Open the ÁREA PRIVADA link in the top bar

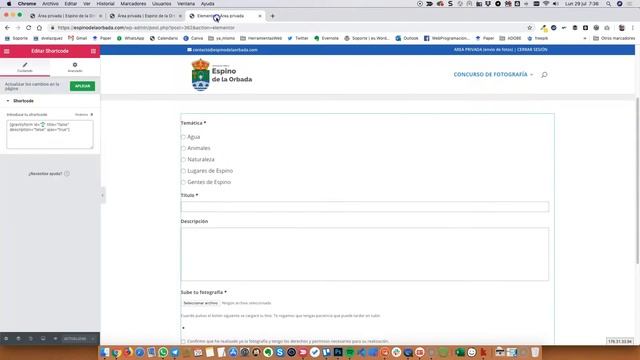(483, 50)
